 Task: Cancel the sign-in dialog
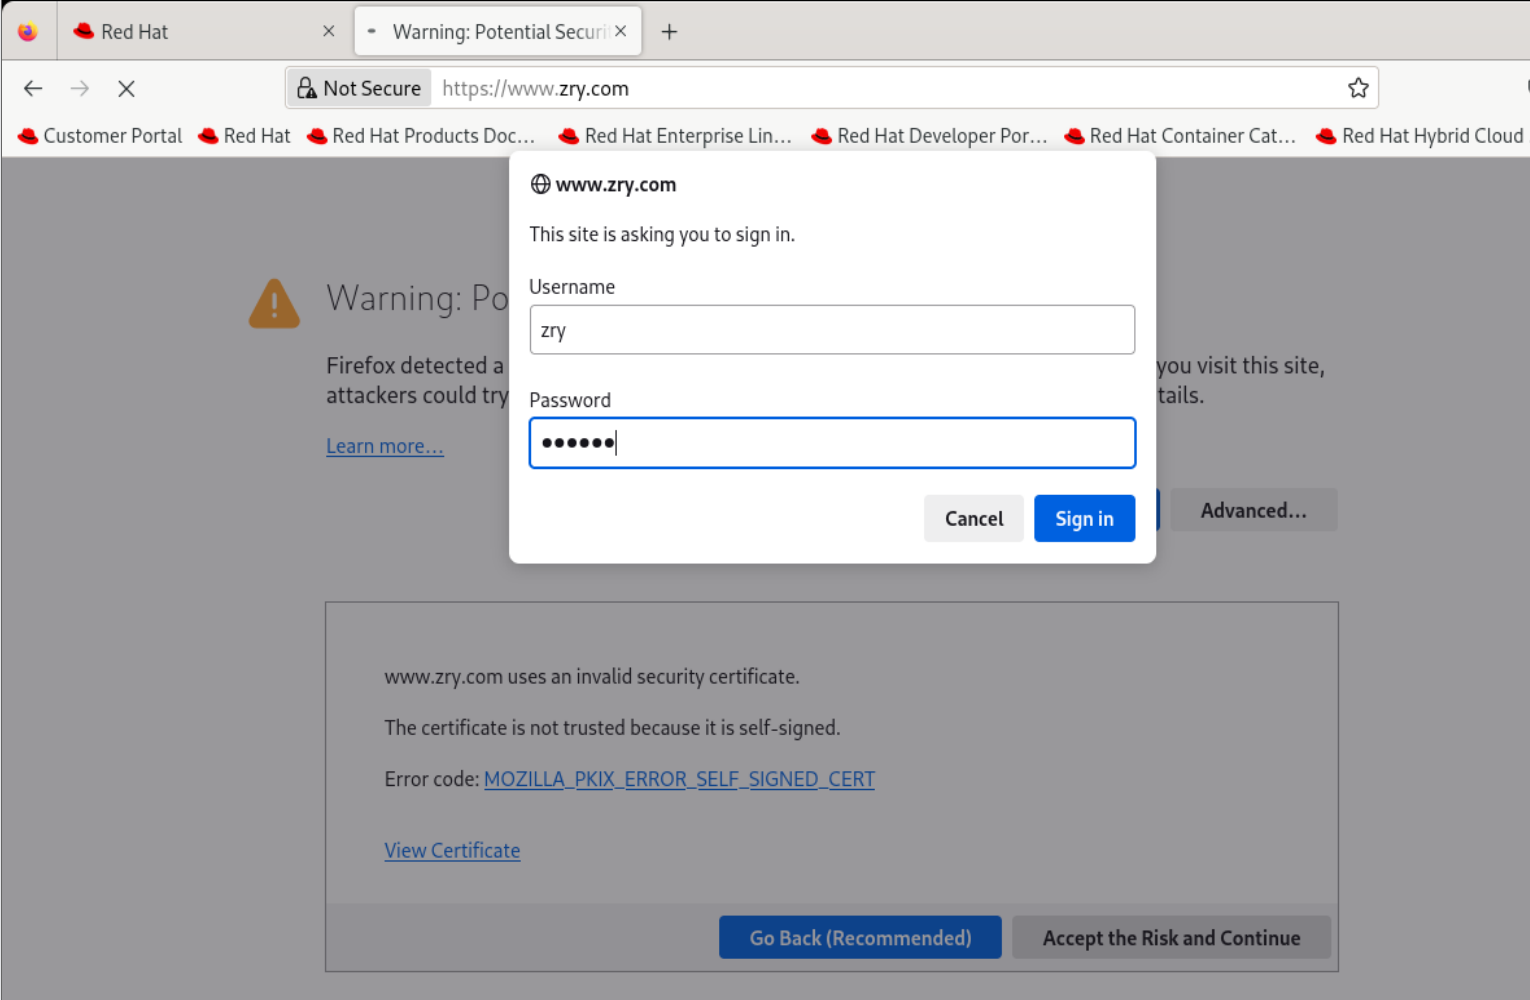pyautogui.click(x=973, y=518)
